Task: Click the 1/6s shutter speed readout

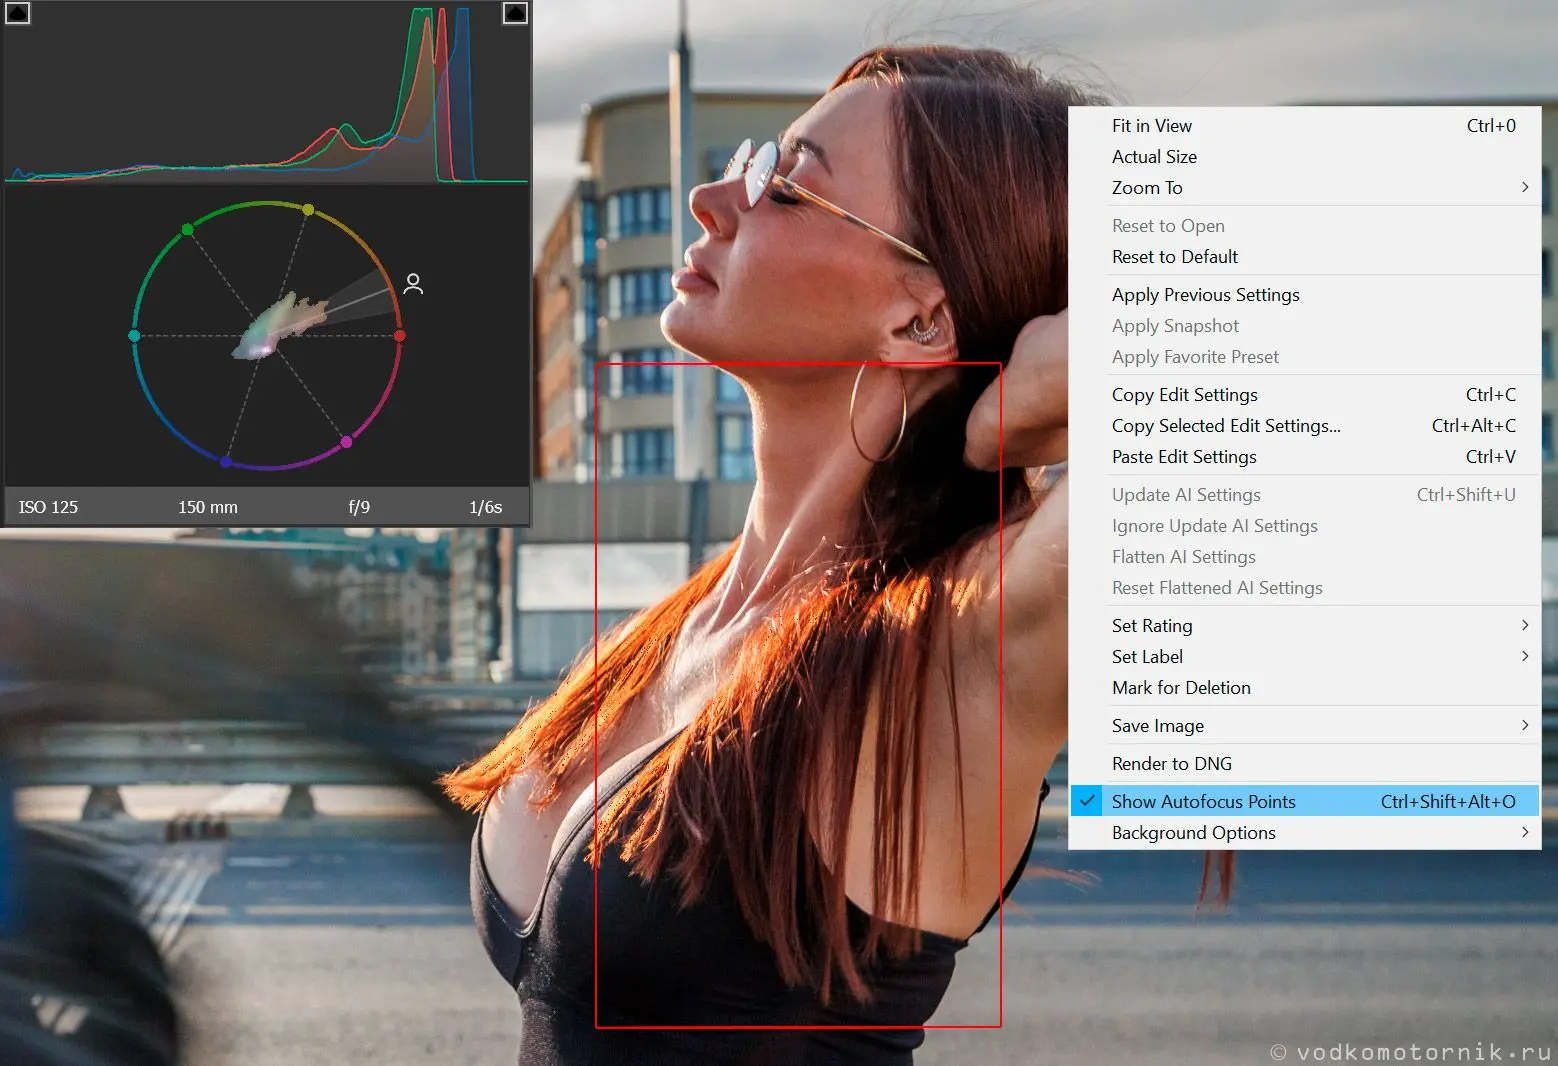Action: (486, 507)
